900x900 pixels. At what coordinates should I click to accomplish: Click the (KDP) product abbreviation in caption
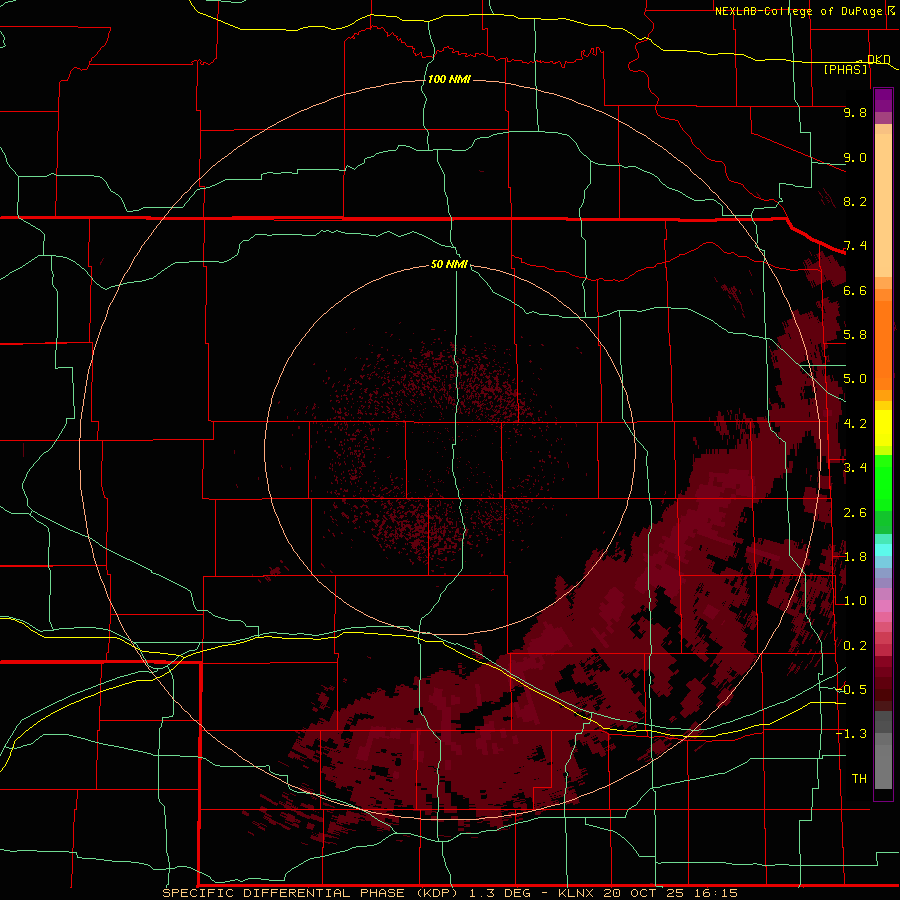[x=436, y=893]
